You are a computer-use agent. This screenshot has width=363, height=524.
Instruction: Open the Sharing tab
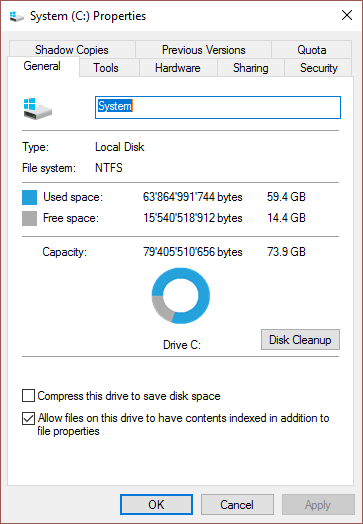click(x=251, y=68)
